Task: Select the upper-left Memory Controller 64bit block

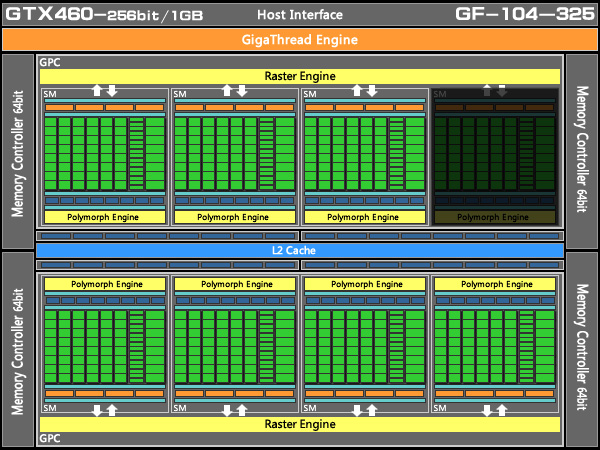Action: (18, 152)
